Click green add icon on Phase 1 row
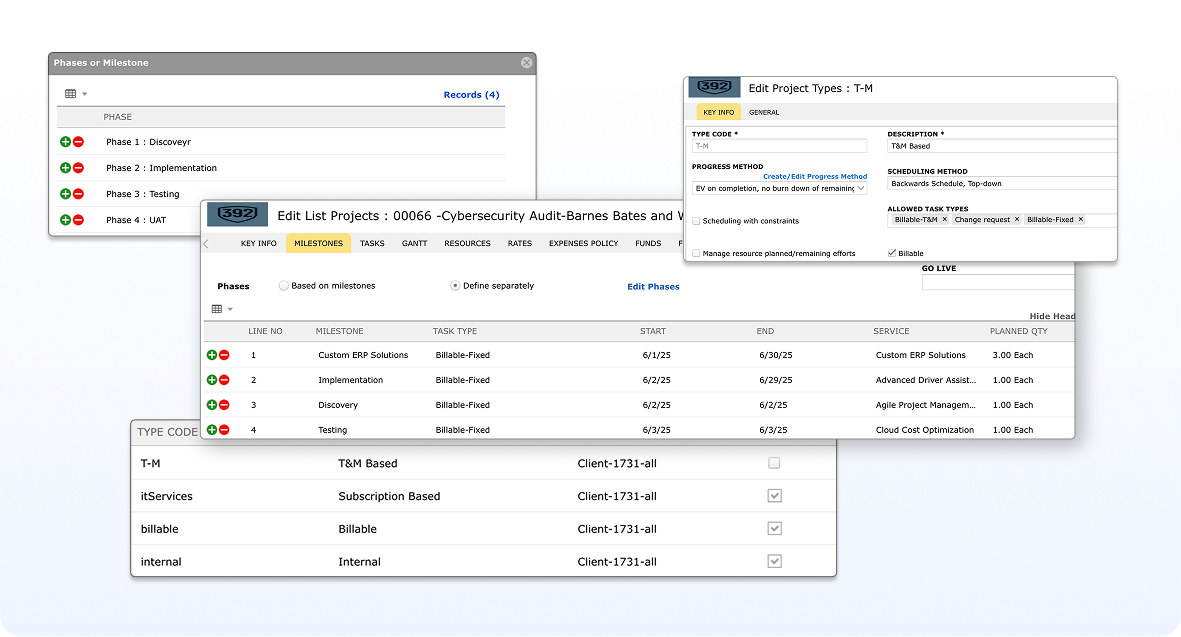The height and width of the screenshot is (637, 1181). point(66,142)
